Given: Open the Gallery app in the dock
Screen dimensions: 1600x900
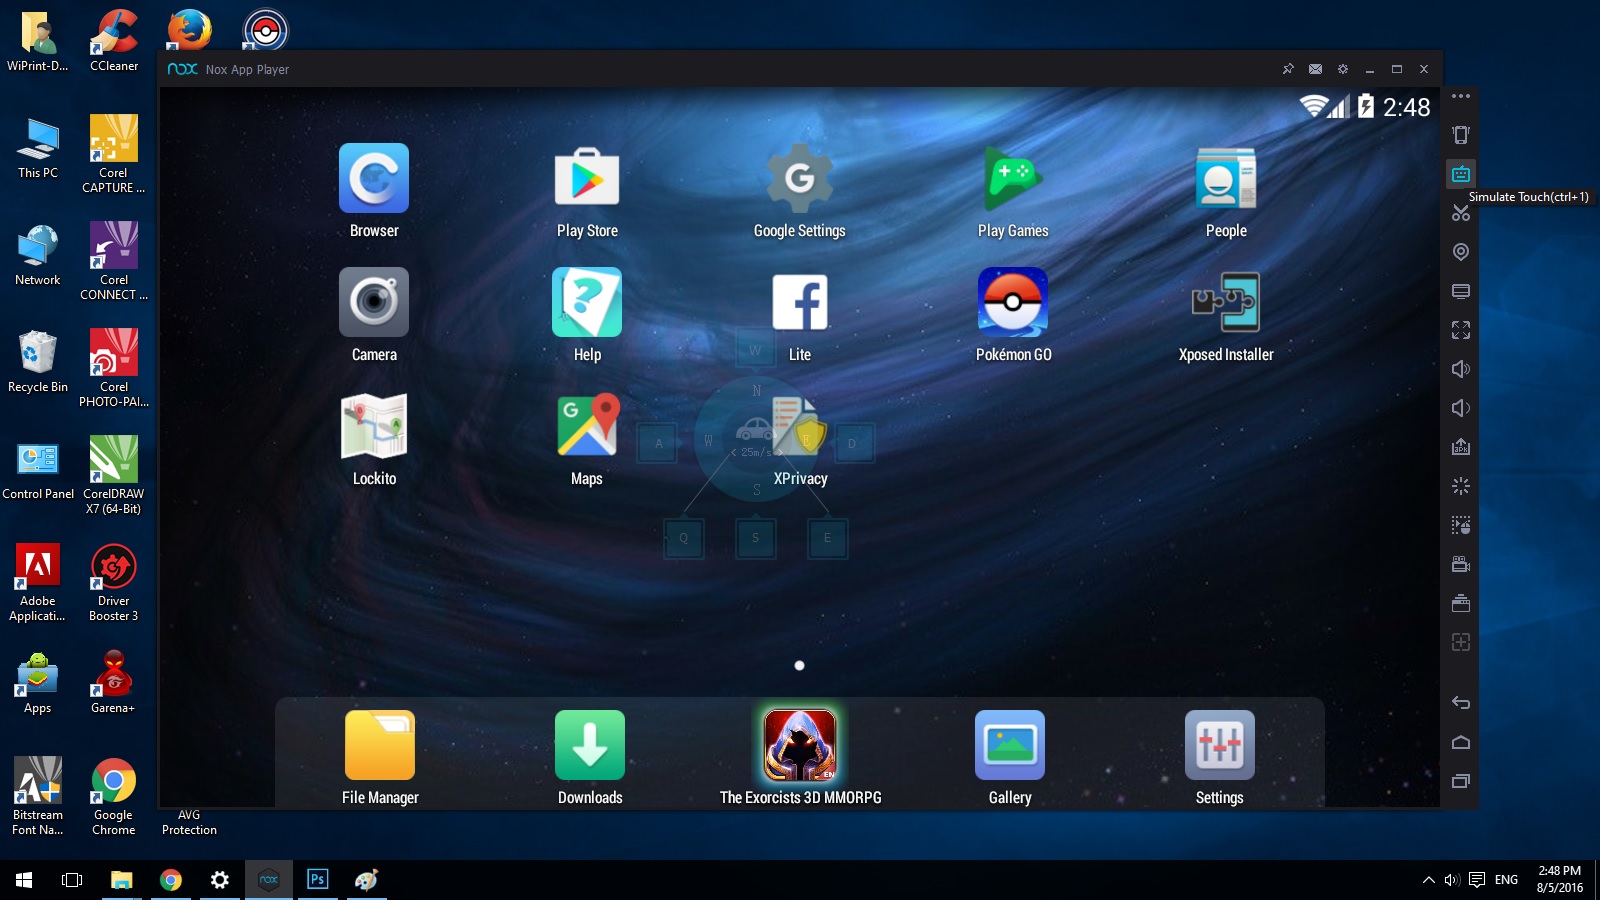Looking at the screenshot, I should pos(1010,745).
